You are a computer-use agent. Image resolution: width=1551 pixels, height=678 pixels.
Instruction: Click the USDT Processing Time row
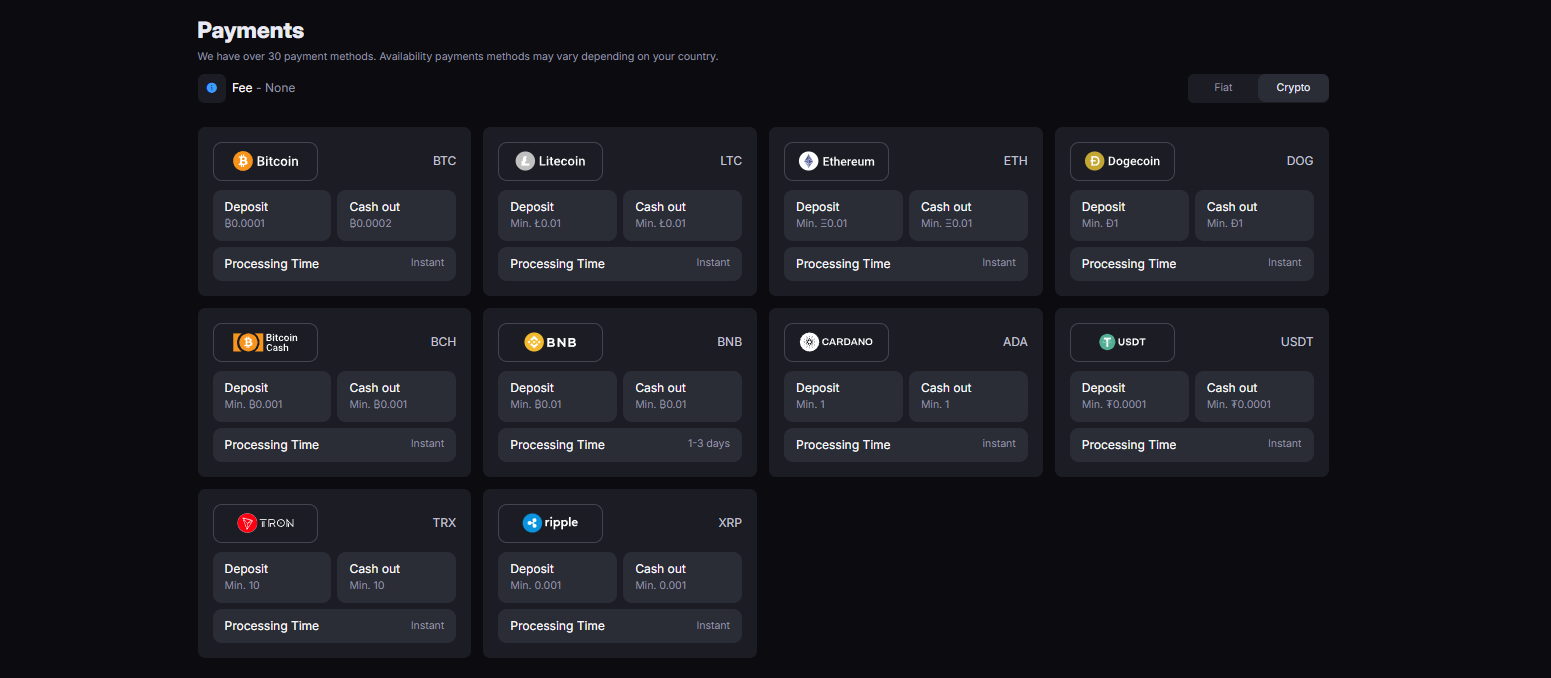tap(1192, 445)
